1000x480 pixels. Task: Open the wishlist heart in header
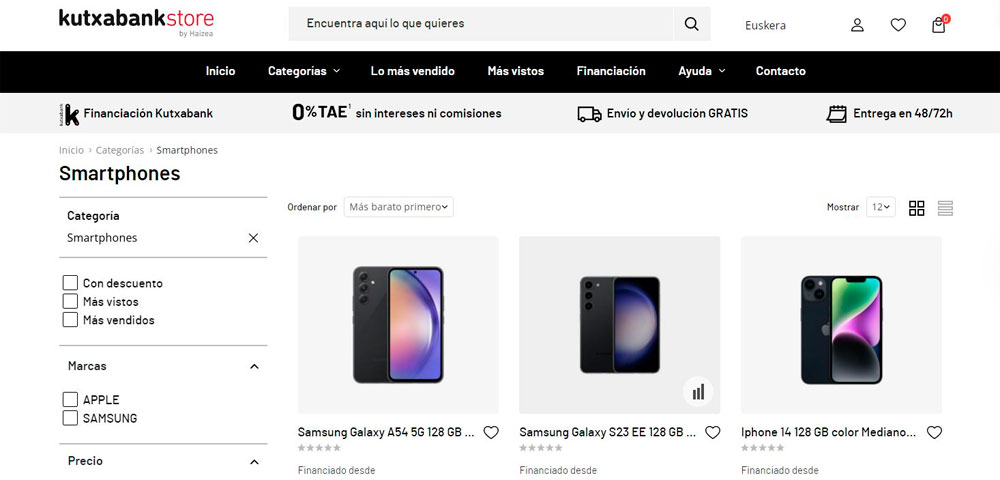point(898,25)
